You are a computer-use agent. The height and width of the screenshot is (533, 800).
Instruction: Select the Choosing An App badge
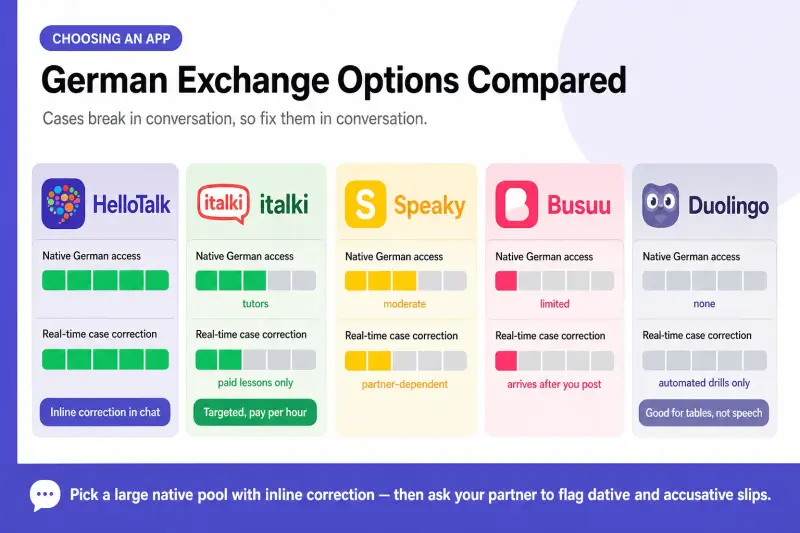(111, 38)
